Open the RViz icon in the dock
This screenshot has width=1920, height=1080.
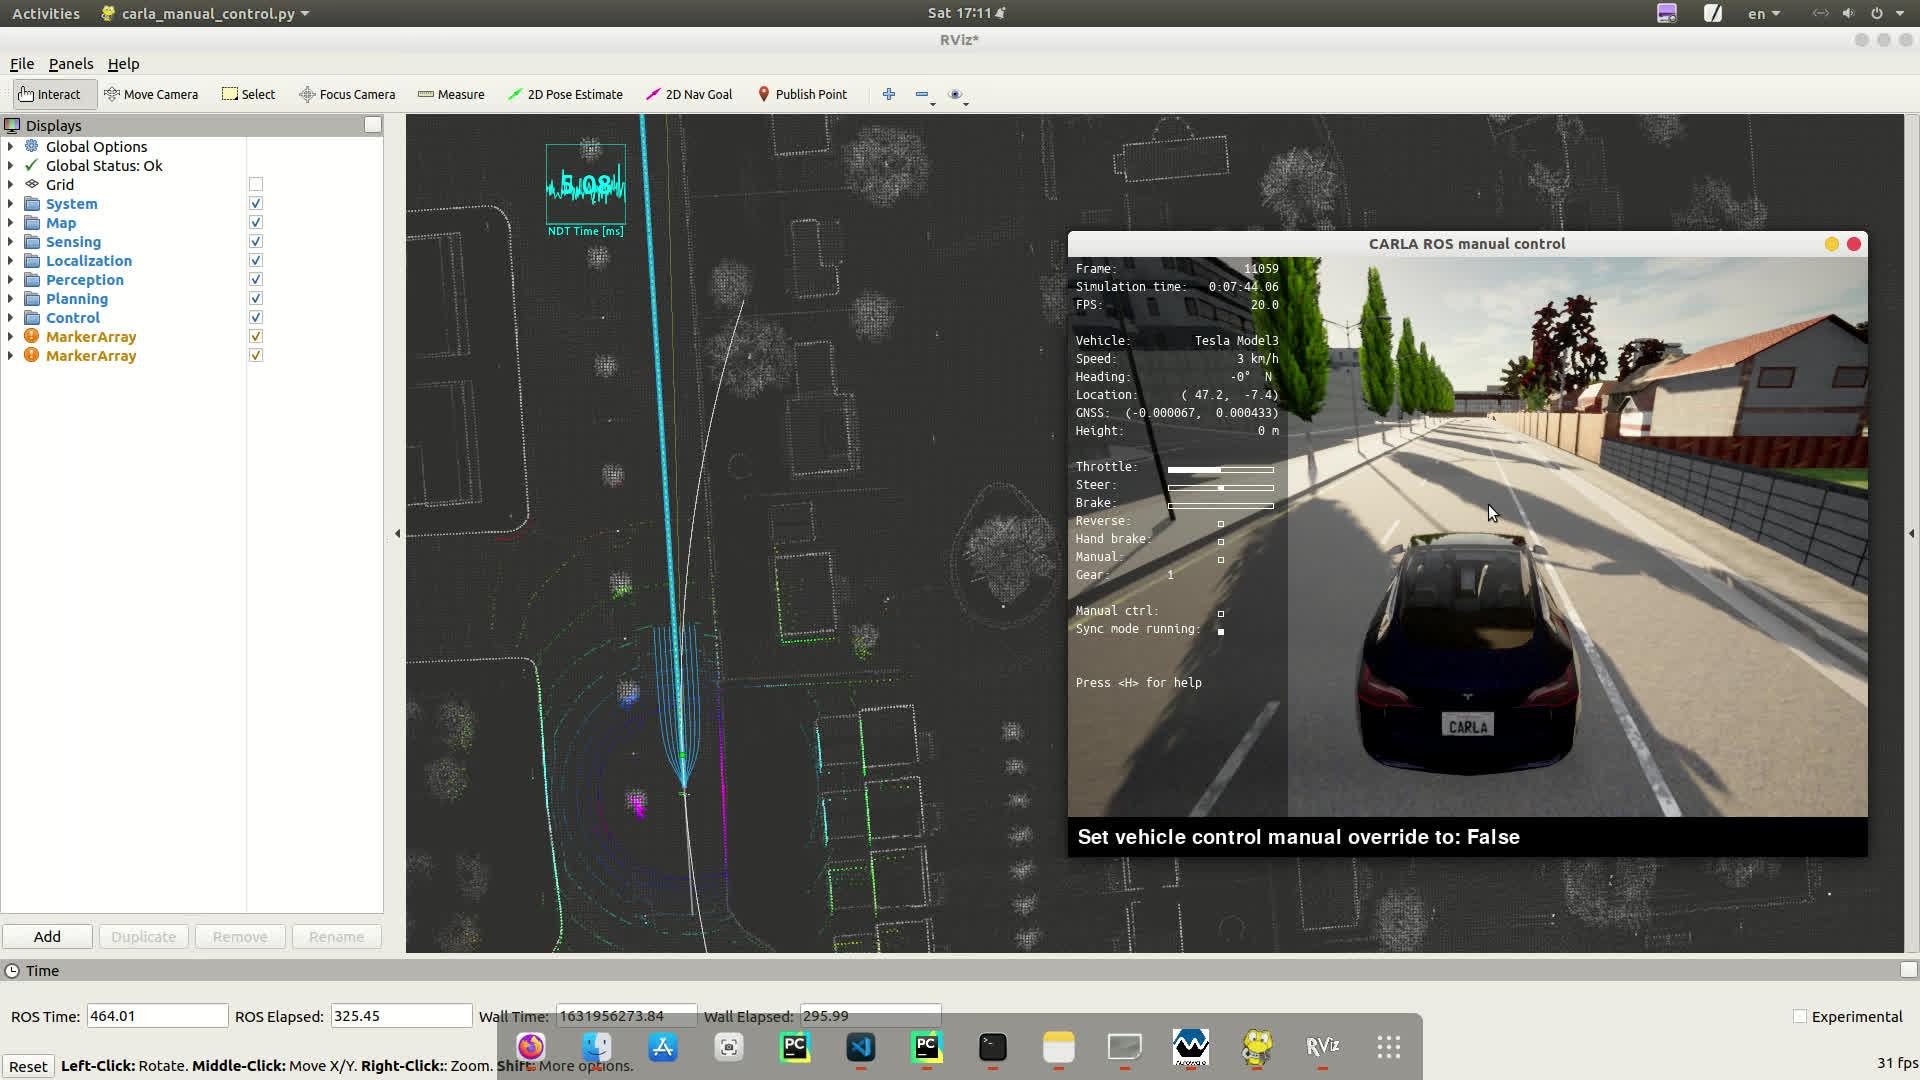pyautogui.click(x=1322, y=1046)
